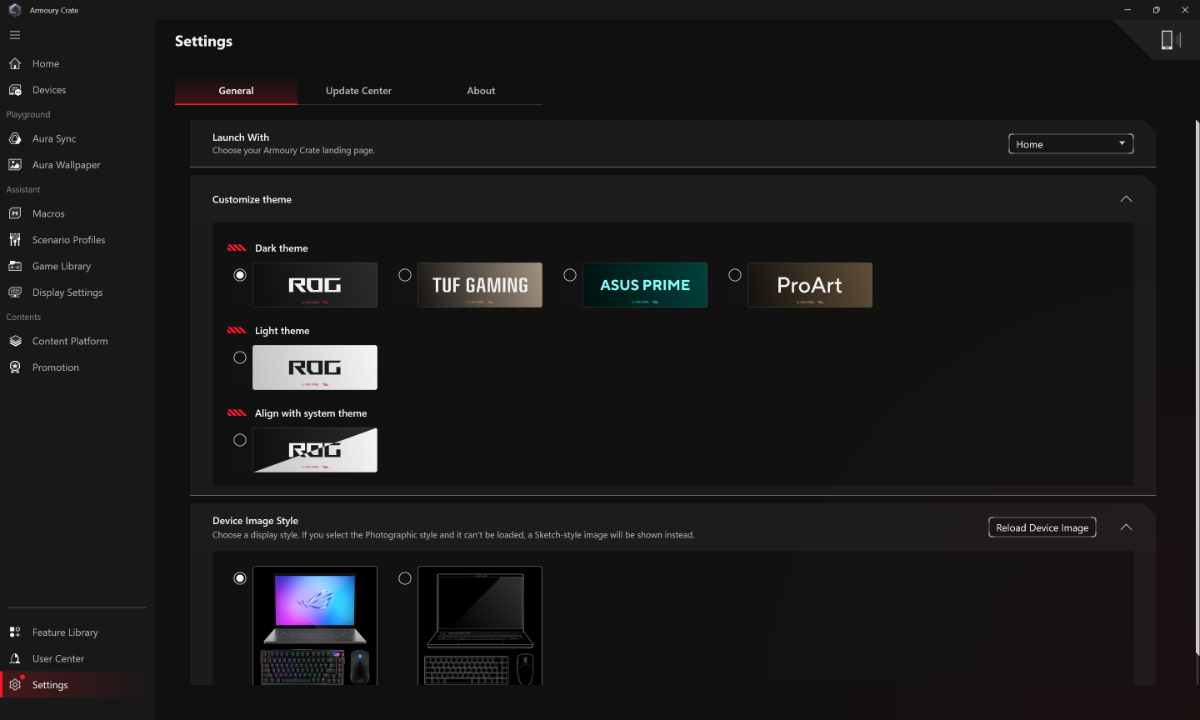Open Home in the sidebar menu
This screenshot has width=1200, height=720.
click(x=46, y=64)
